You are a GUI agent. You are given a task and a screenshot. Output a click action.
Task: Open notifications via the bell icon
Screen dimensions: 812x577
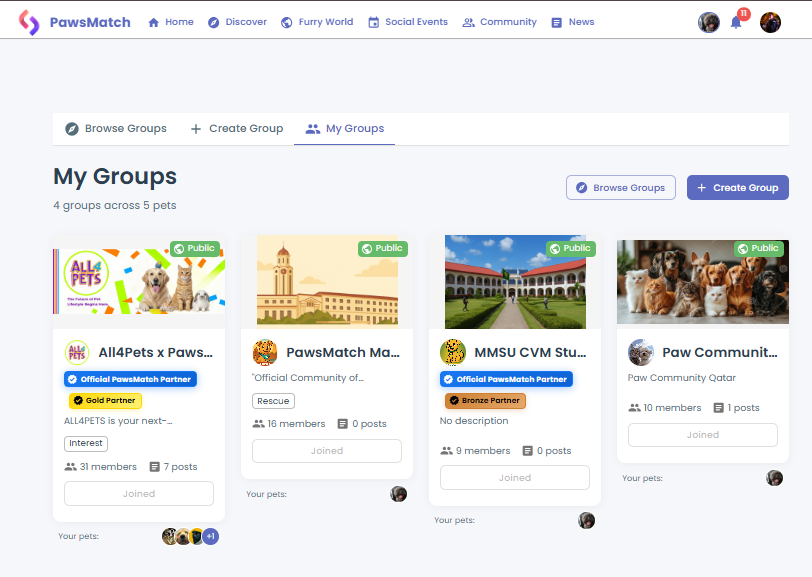pyautogui.click(x=738, y=21)
